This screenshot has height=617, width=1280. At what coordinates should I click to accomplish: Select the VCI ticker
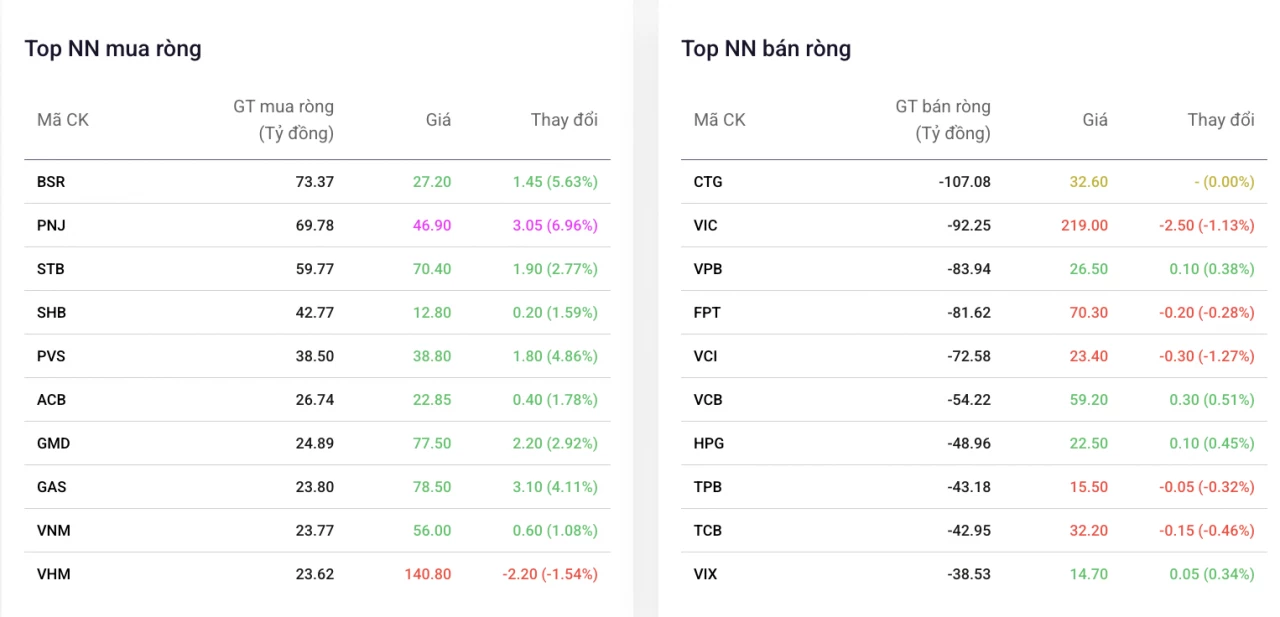(x=705, y=356)
